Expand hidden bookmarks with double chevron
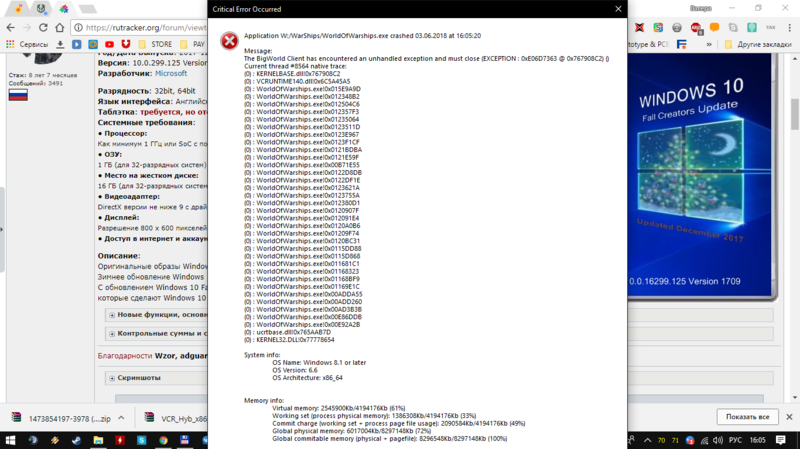800x449 pixels. coord(709,44)
